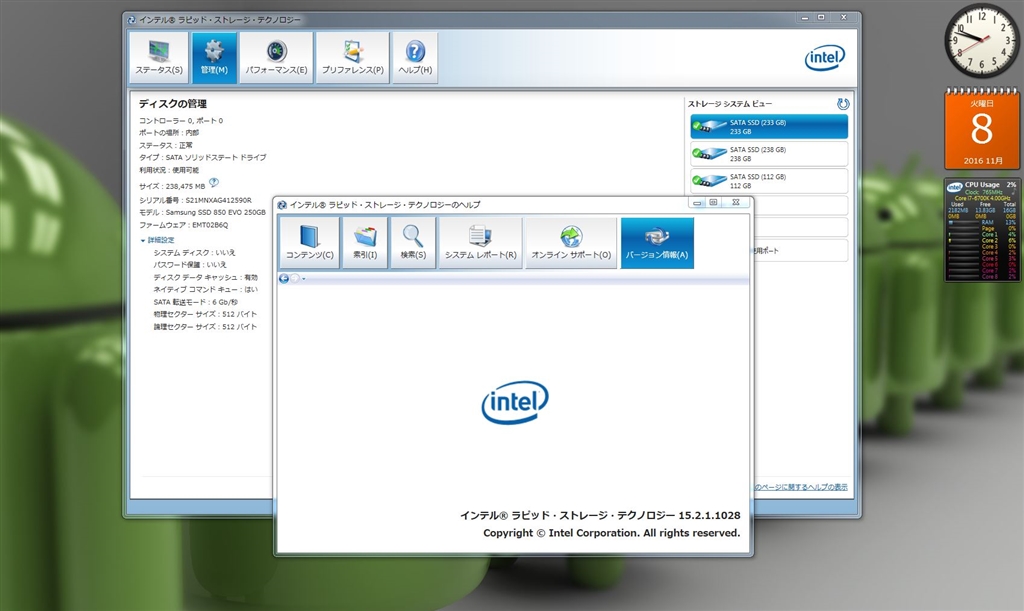Click the main window's title bar icon

click(131, 20)
